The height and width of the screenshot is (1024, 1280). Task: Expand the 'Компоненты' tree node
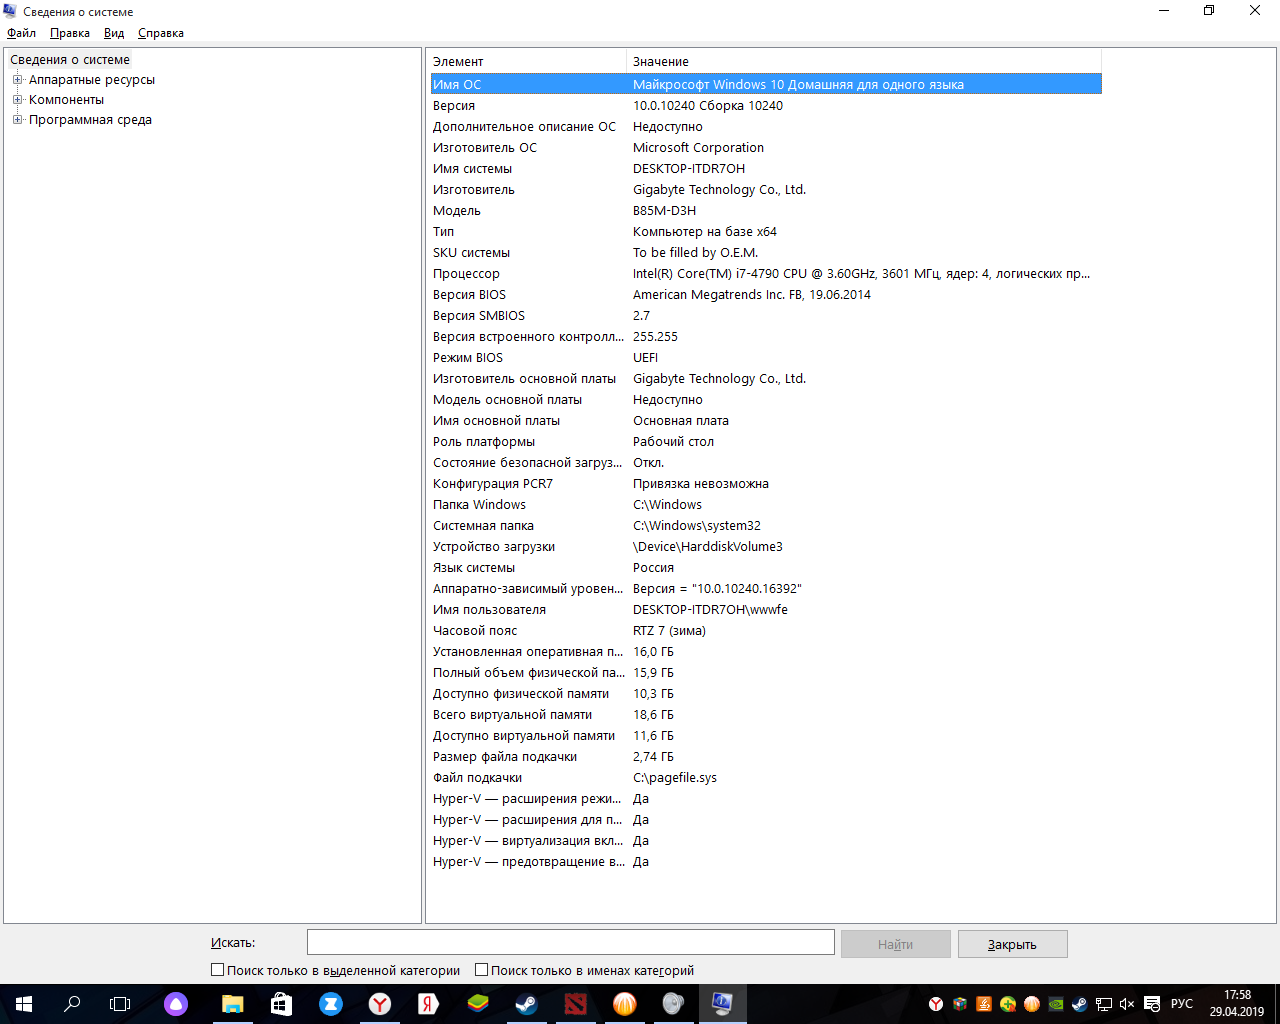pyautogui.click(x=17, y=100)
